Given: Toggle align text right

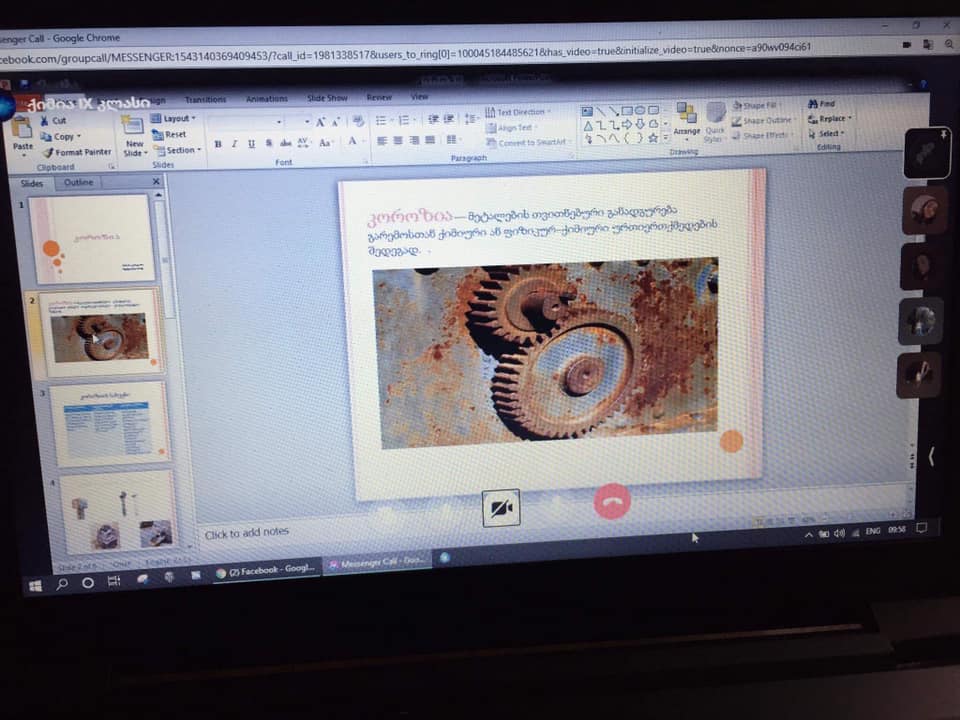Looking at the screenshot, I should pos(414,140).
